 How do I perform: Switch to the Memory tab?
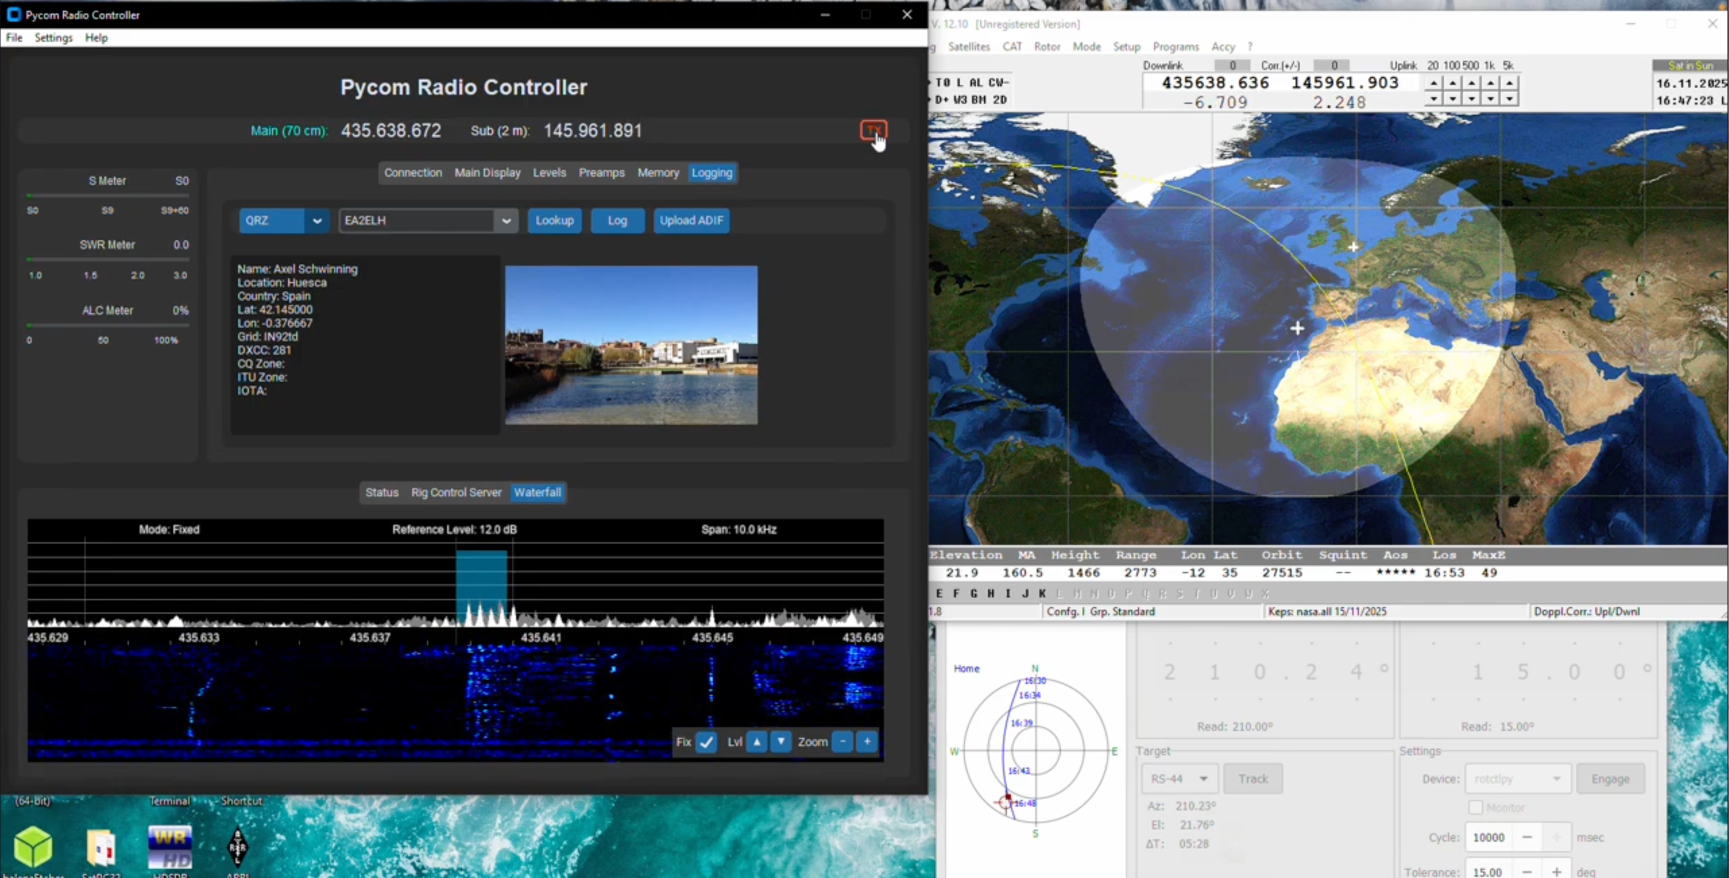click(658, 173)
